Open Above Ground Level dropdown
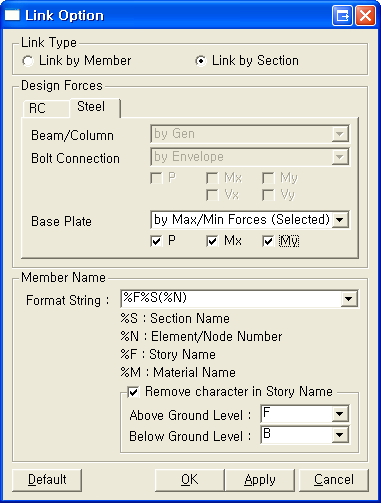 (340, 414)
